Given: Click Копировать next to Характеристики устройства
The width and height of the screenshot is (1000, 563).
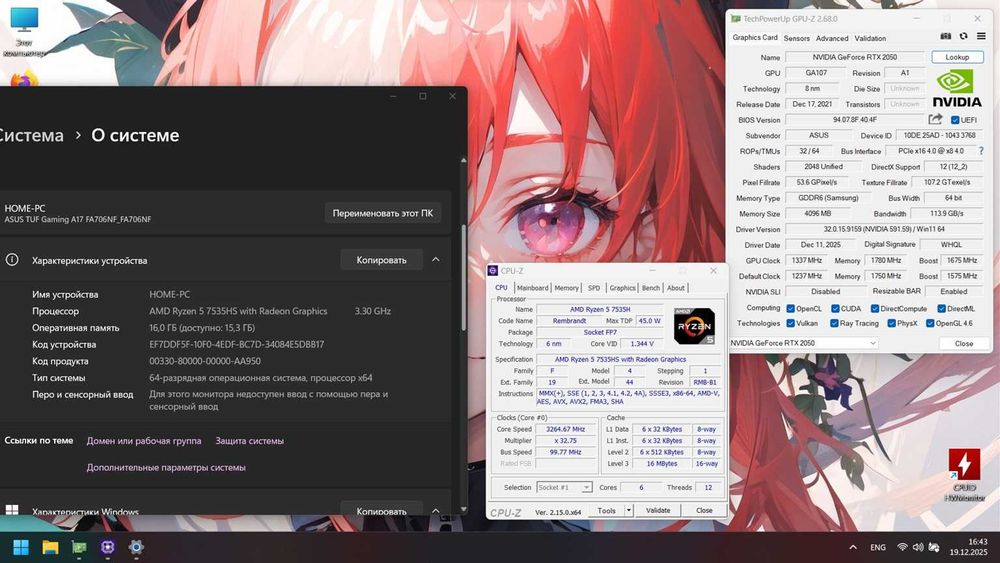Looking at the screenshot, I should point(381,260).
